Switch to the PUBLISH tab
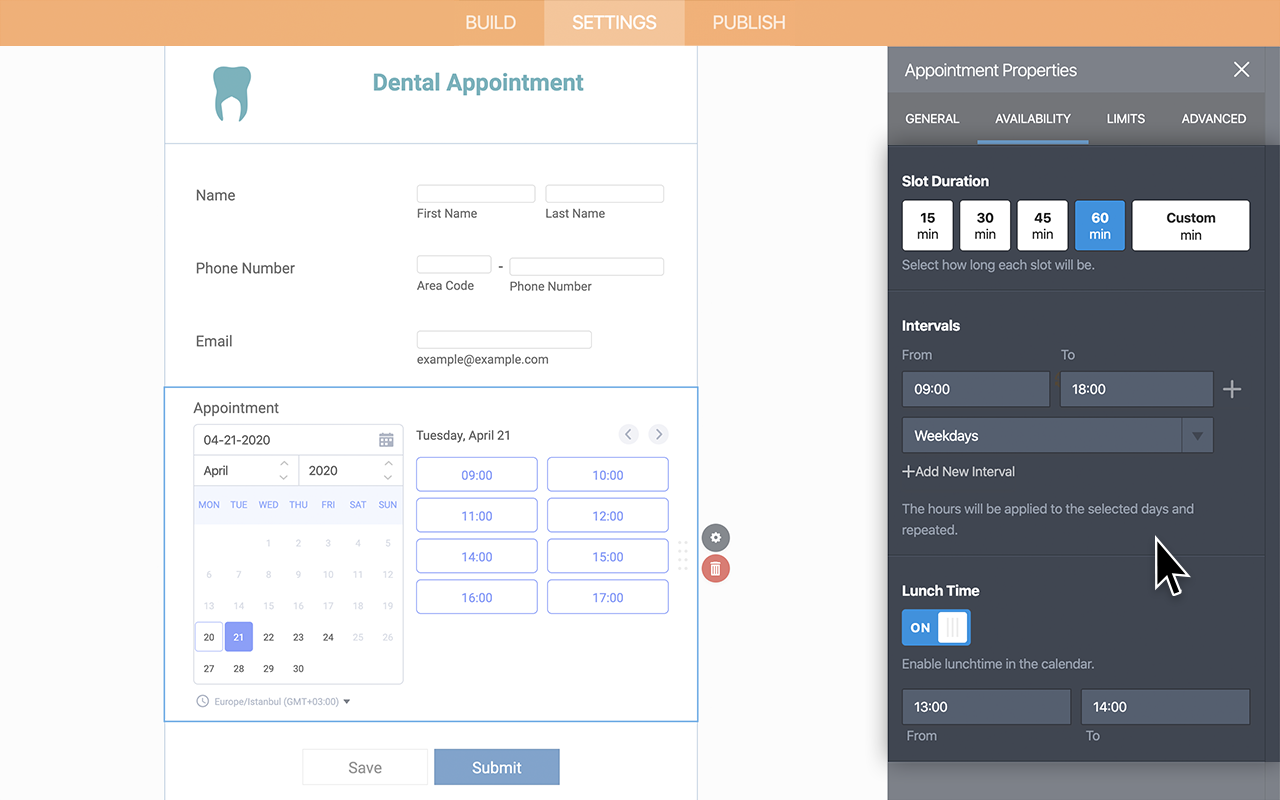 click(x=749, y=22)
